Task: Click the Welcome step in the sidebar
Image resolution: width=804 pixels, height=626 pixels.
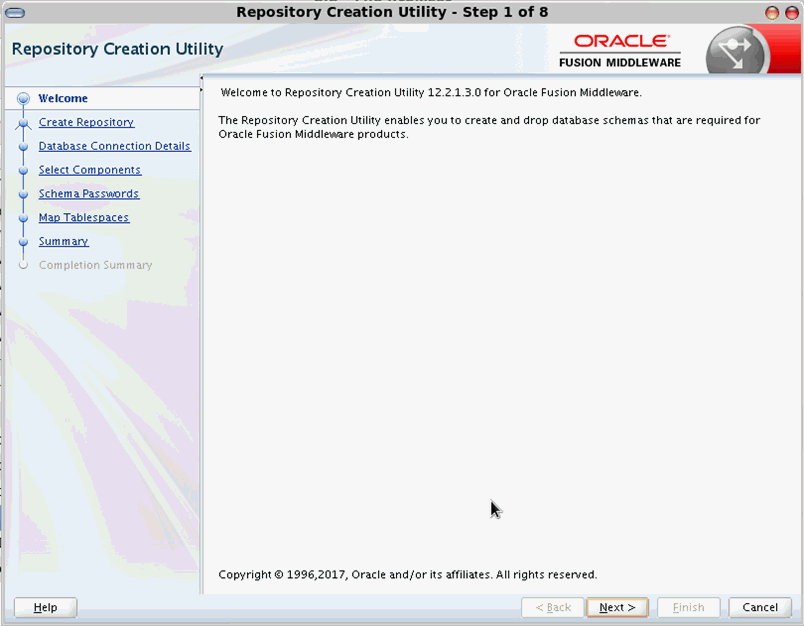Action: pyautogui.click(x=63, y=98)
